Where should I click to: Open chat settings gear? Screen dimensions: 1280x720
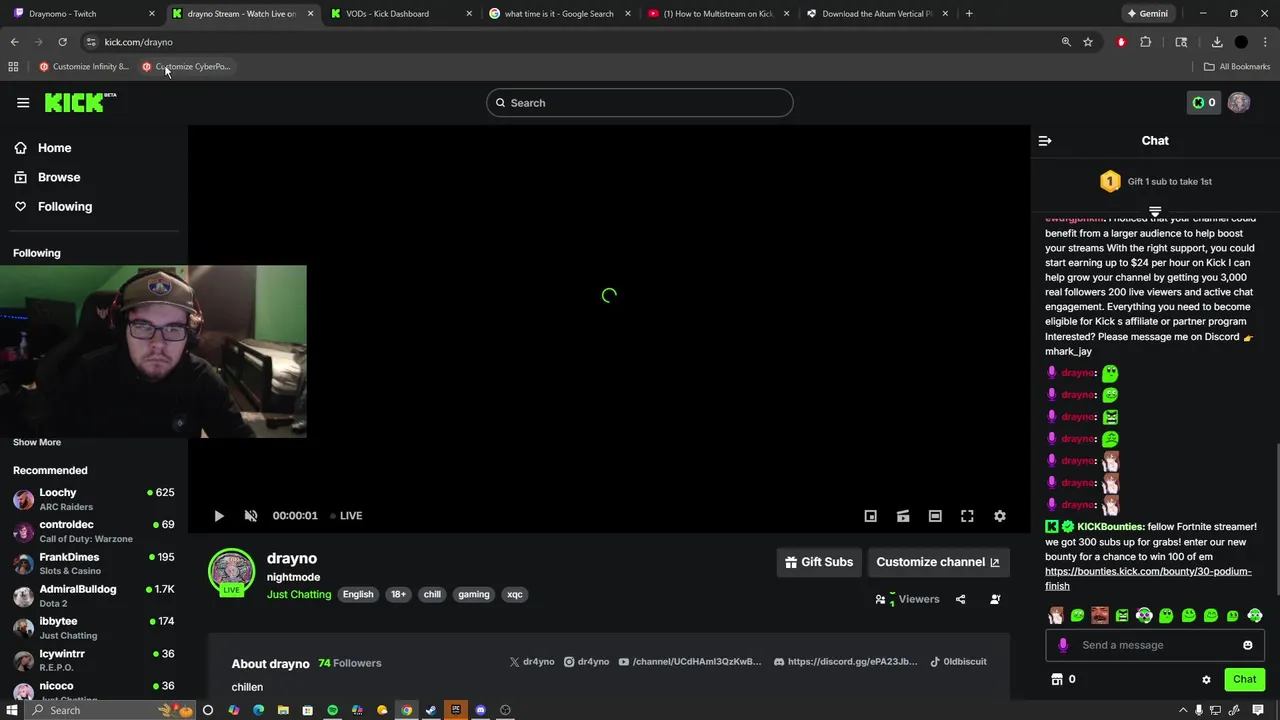pyautogui.click(x=1207, y=680)
